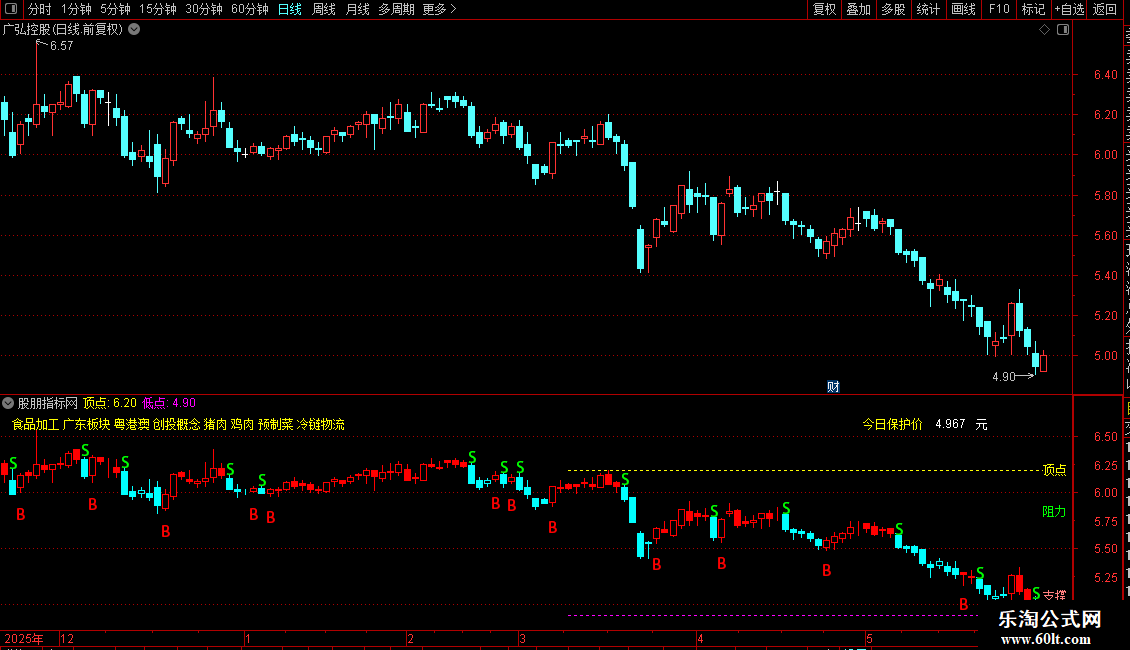Open F10 company information
1130x650 pixels.
pyautogui.click(x=999, y=9)
